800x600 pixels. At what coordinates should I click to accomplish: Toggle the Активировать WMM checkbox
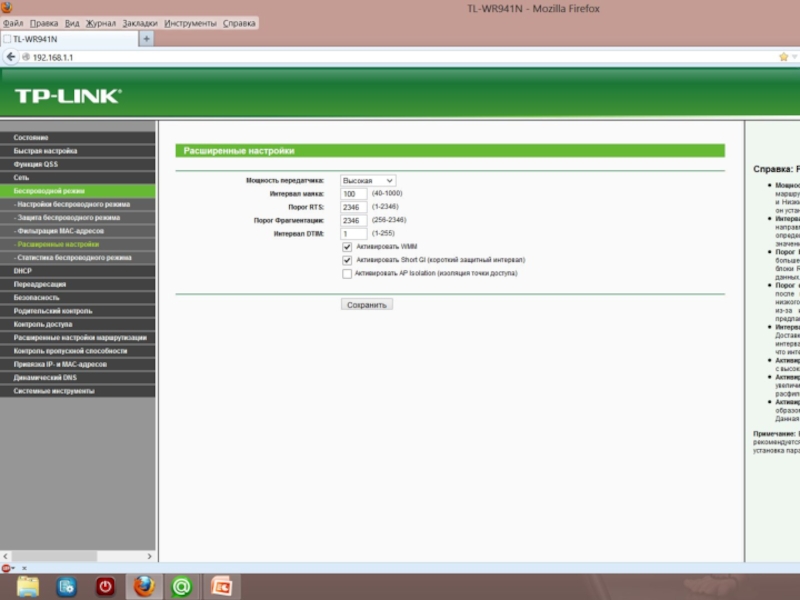pyautogui.click(x=347, y=246)
